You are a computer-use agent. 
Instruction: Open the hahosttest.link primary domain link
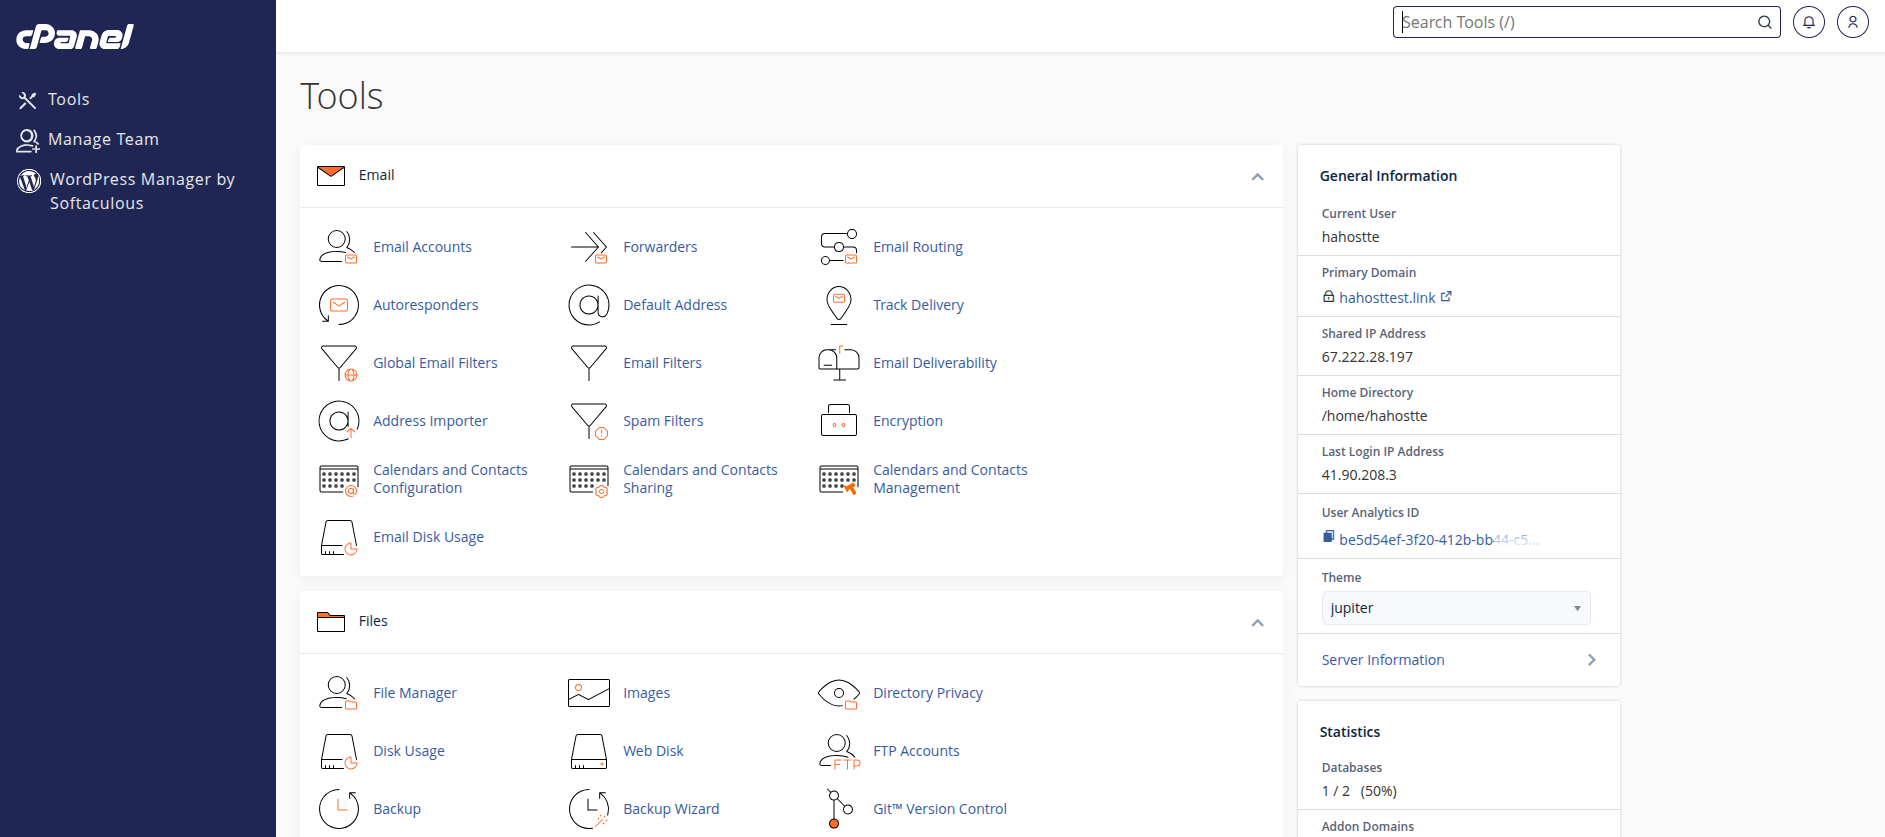(x=1387, y=298)
